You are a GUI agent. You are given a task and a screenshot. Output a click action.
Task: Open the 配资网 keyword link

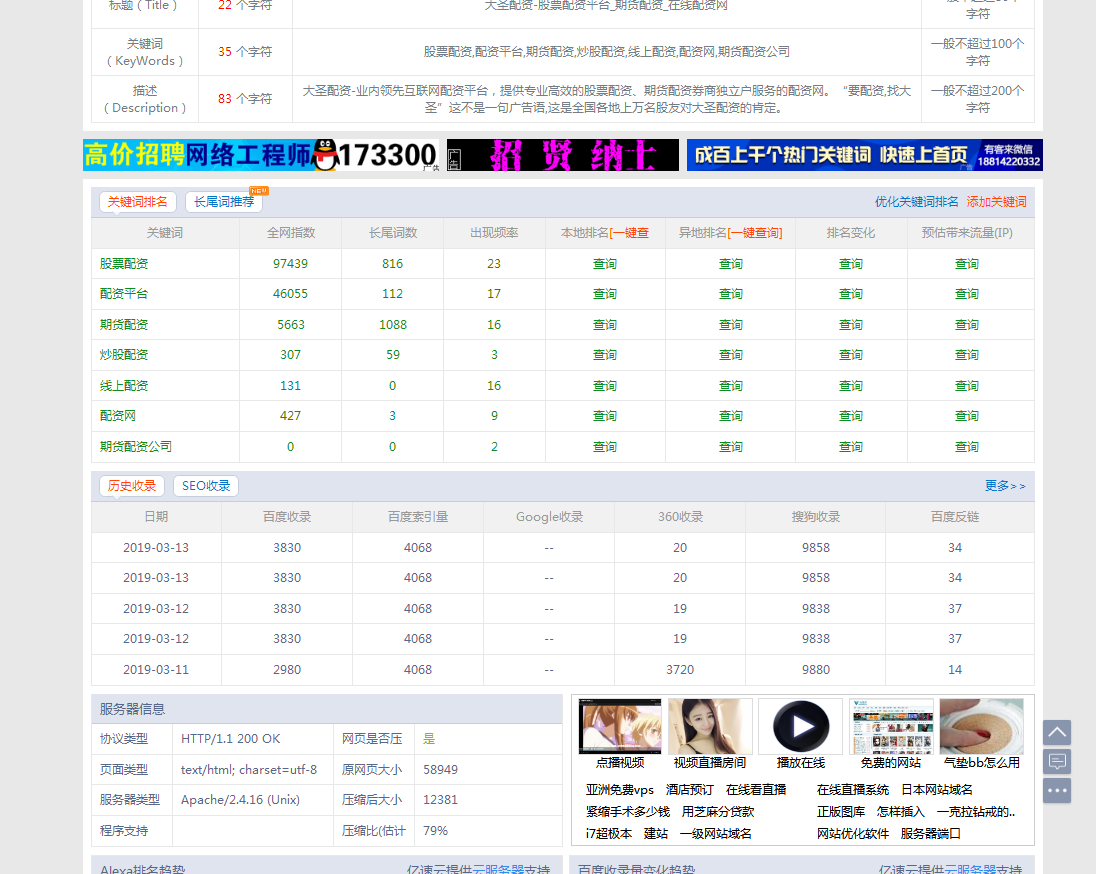tap(117, 415)
